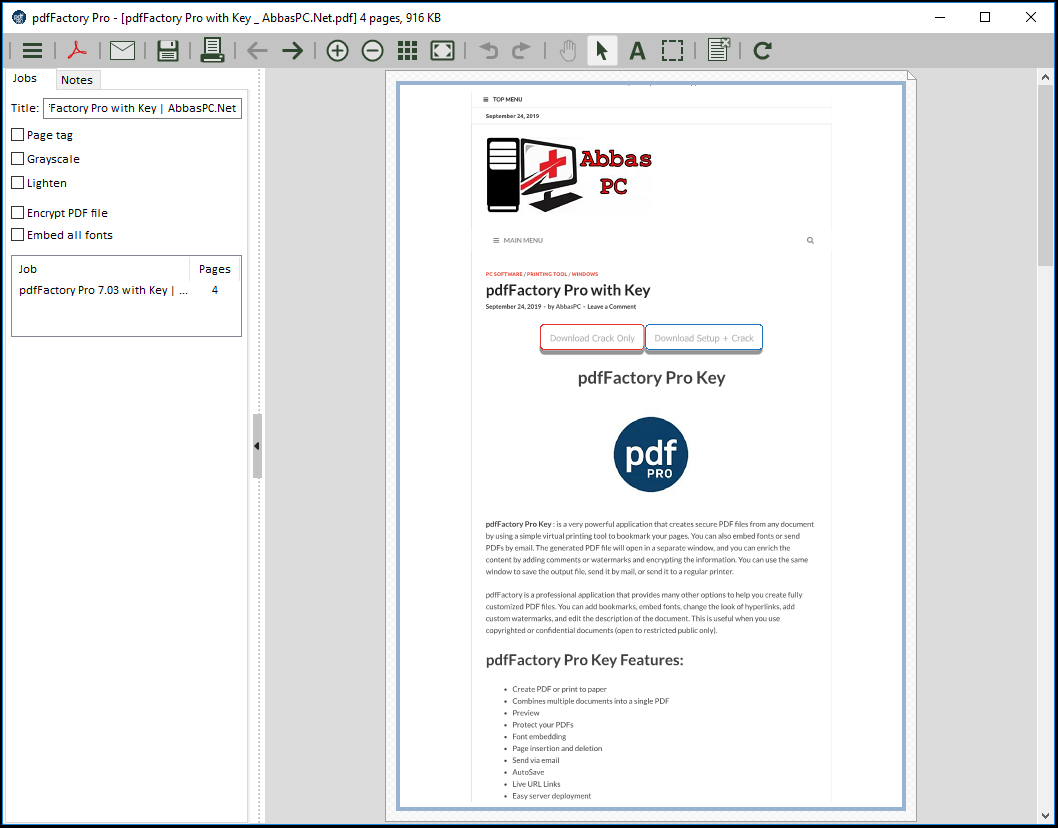Select the hand pan tool

(568, 51)
